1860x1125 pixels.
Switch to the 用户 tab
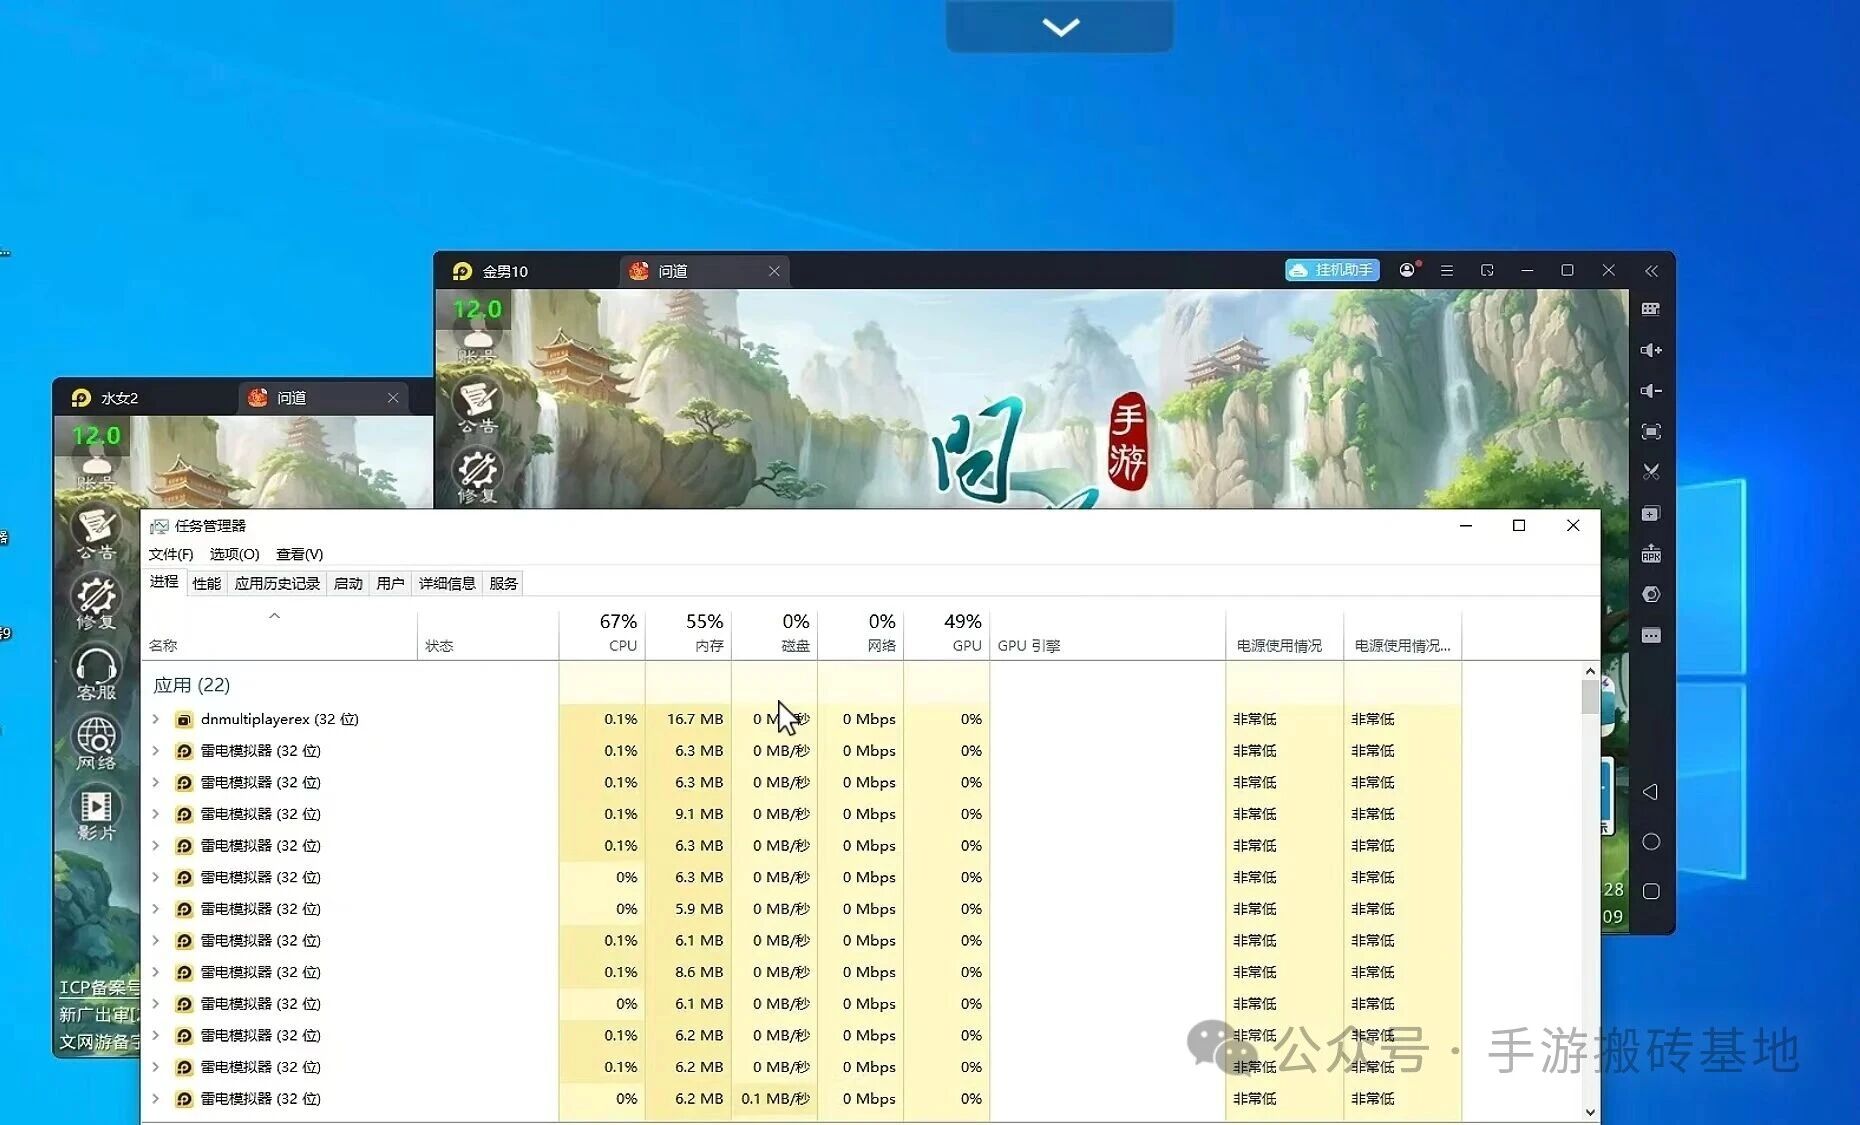390,583
